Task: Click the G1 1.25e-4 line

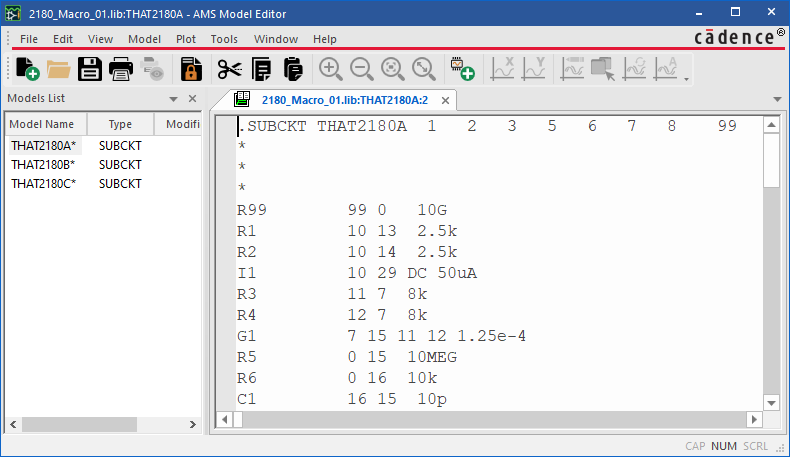Action: click(x=381, y=336)
